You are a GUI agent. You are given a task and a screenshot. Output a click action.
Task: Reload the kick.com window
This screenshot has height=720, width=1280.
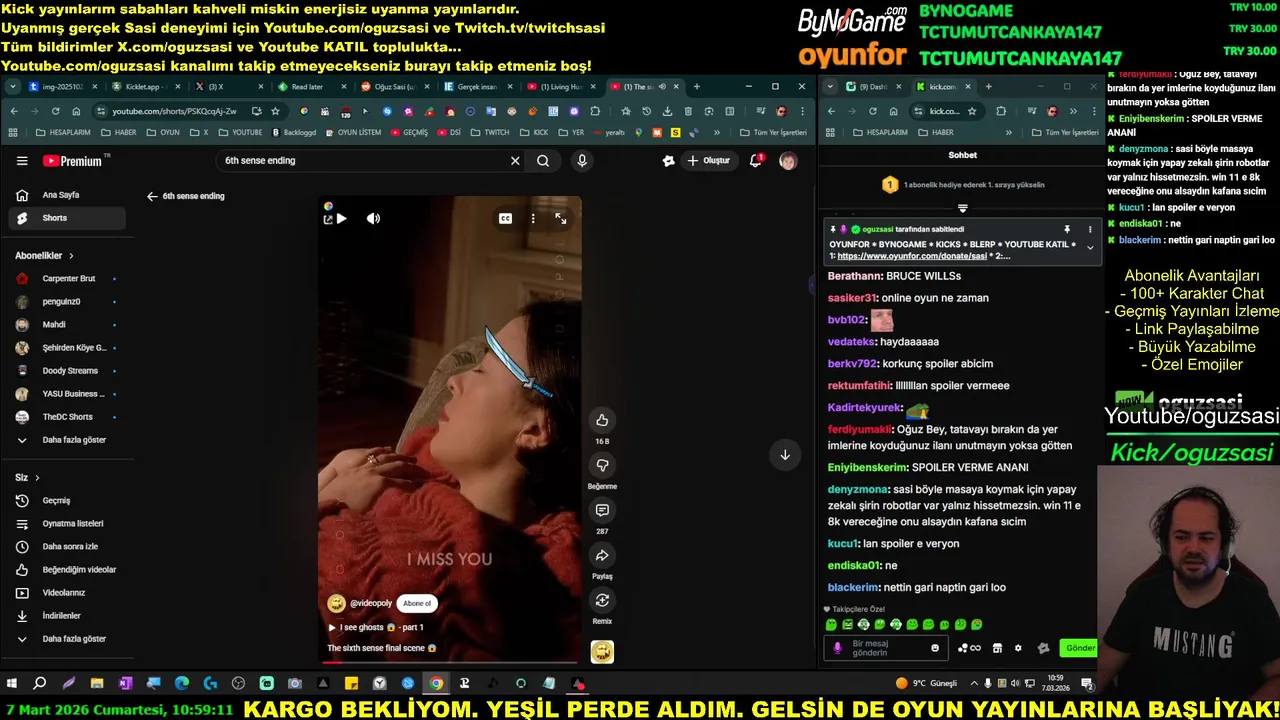click(x=872, y=111)
